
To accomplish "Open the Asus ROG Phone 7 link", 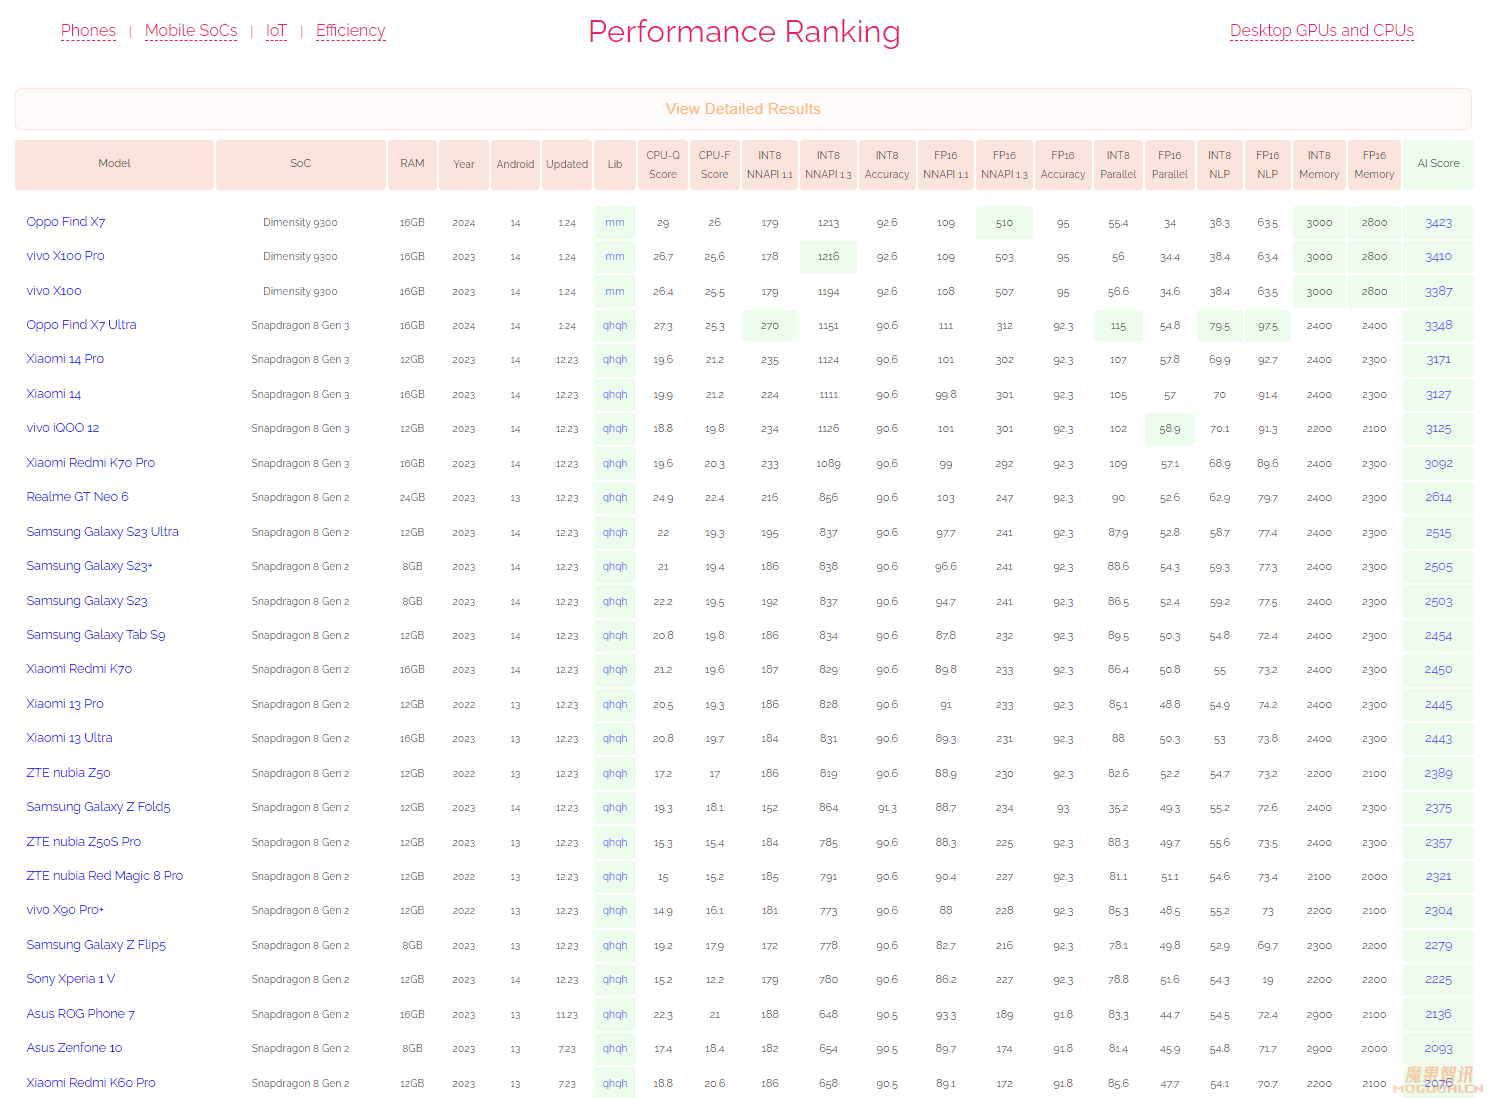I will 80,1014.
